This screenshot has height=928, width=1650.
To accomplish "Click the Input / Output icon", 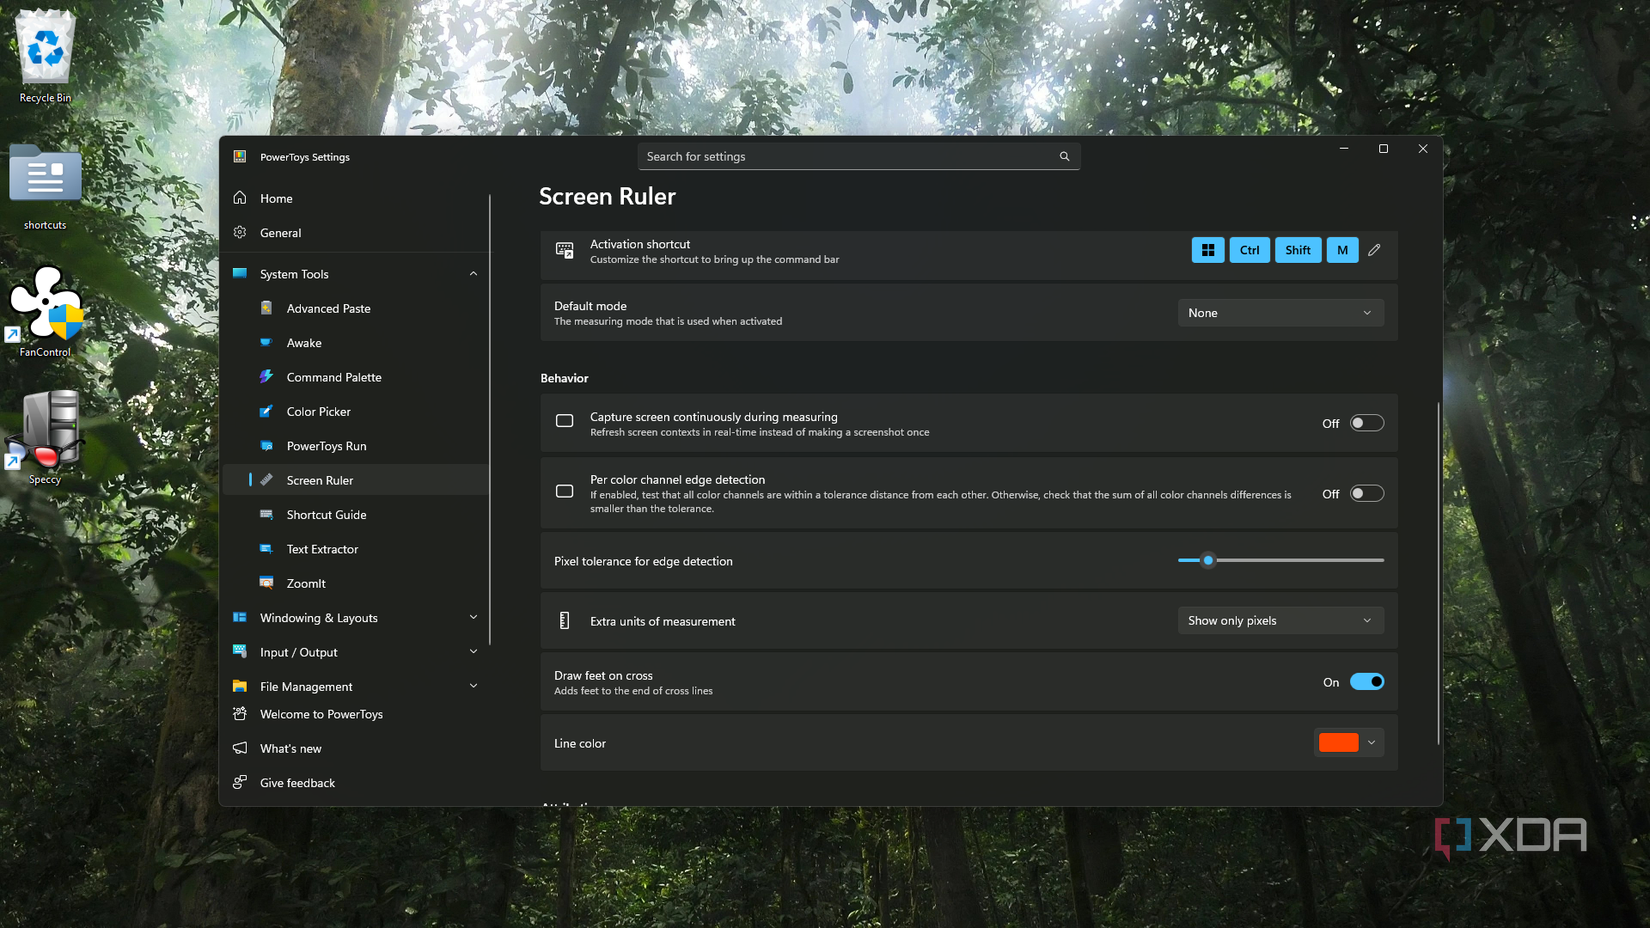I will point(240,652).
